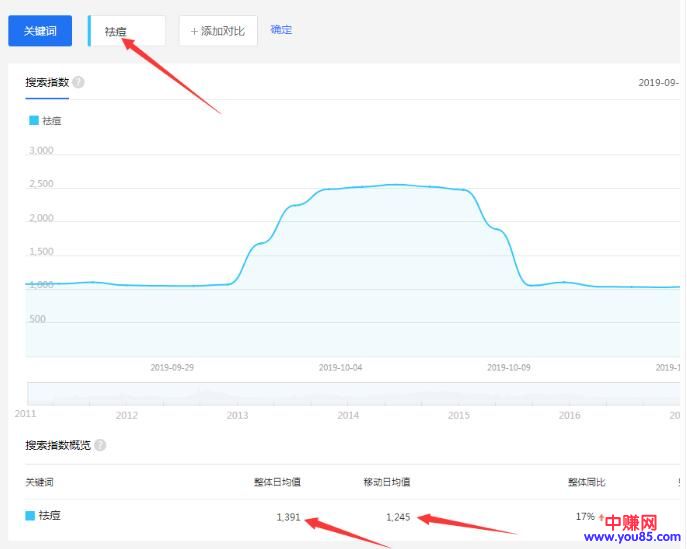Toggle the 祛痘 legend above the chart
This screenshot has height=549, width=687.
click(x=46, y=120)
